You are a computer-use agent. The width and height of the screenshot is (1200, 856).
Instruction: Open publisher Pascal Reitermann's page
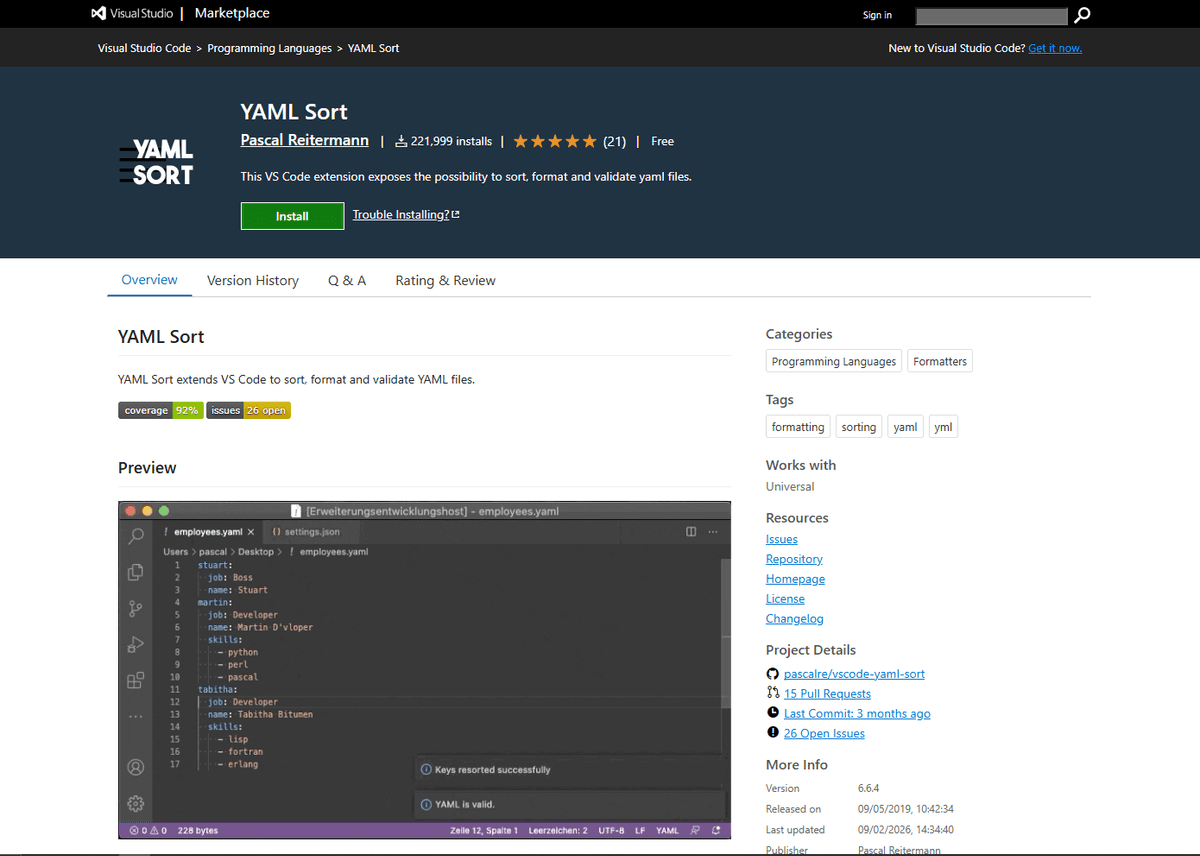pos(305,141)
